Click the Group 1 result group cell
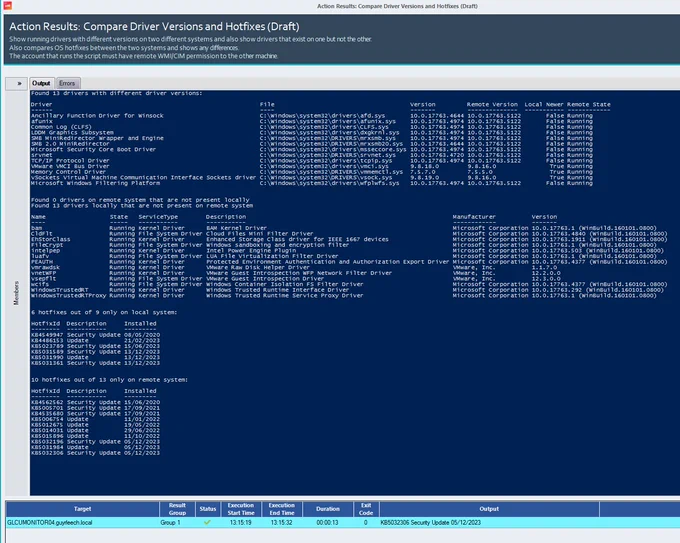680x543 pixels. pos(170,522)
